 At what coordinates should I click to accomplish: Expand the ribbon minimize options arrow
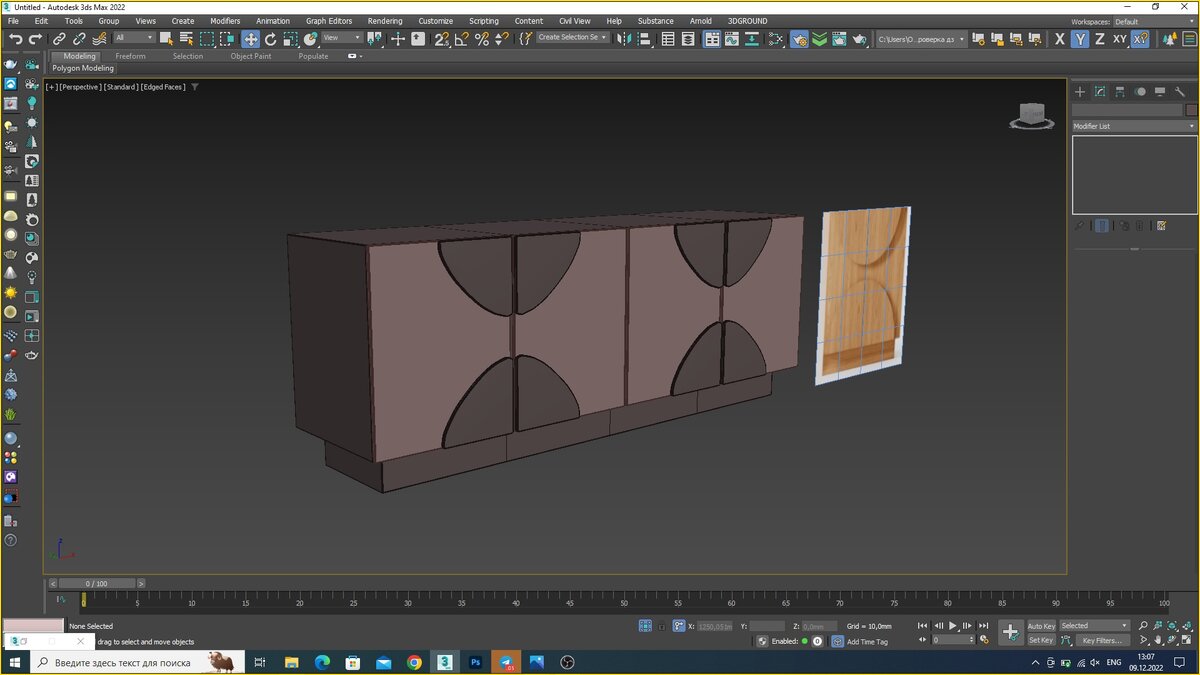tap(355, 56)
